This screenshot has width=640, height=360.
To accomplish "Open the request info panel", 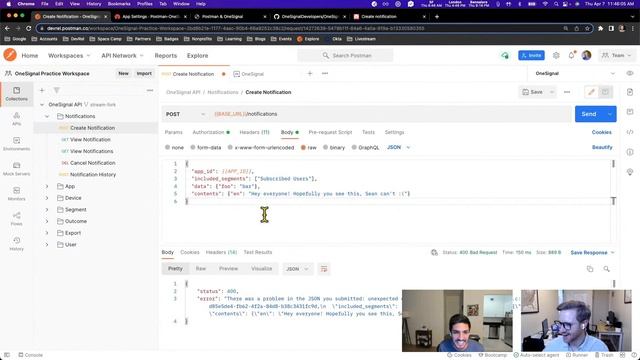I will (630, 152).
